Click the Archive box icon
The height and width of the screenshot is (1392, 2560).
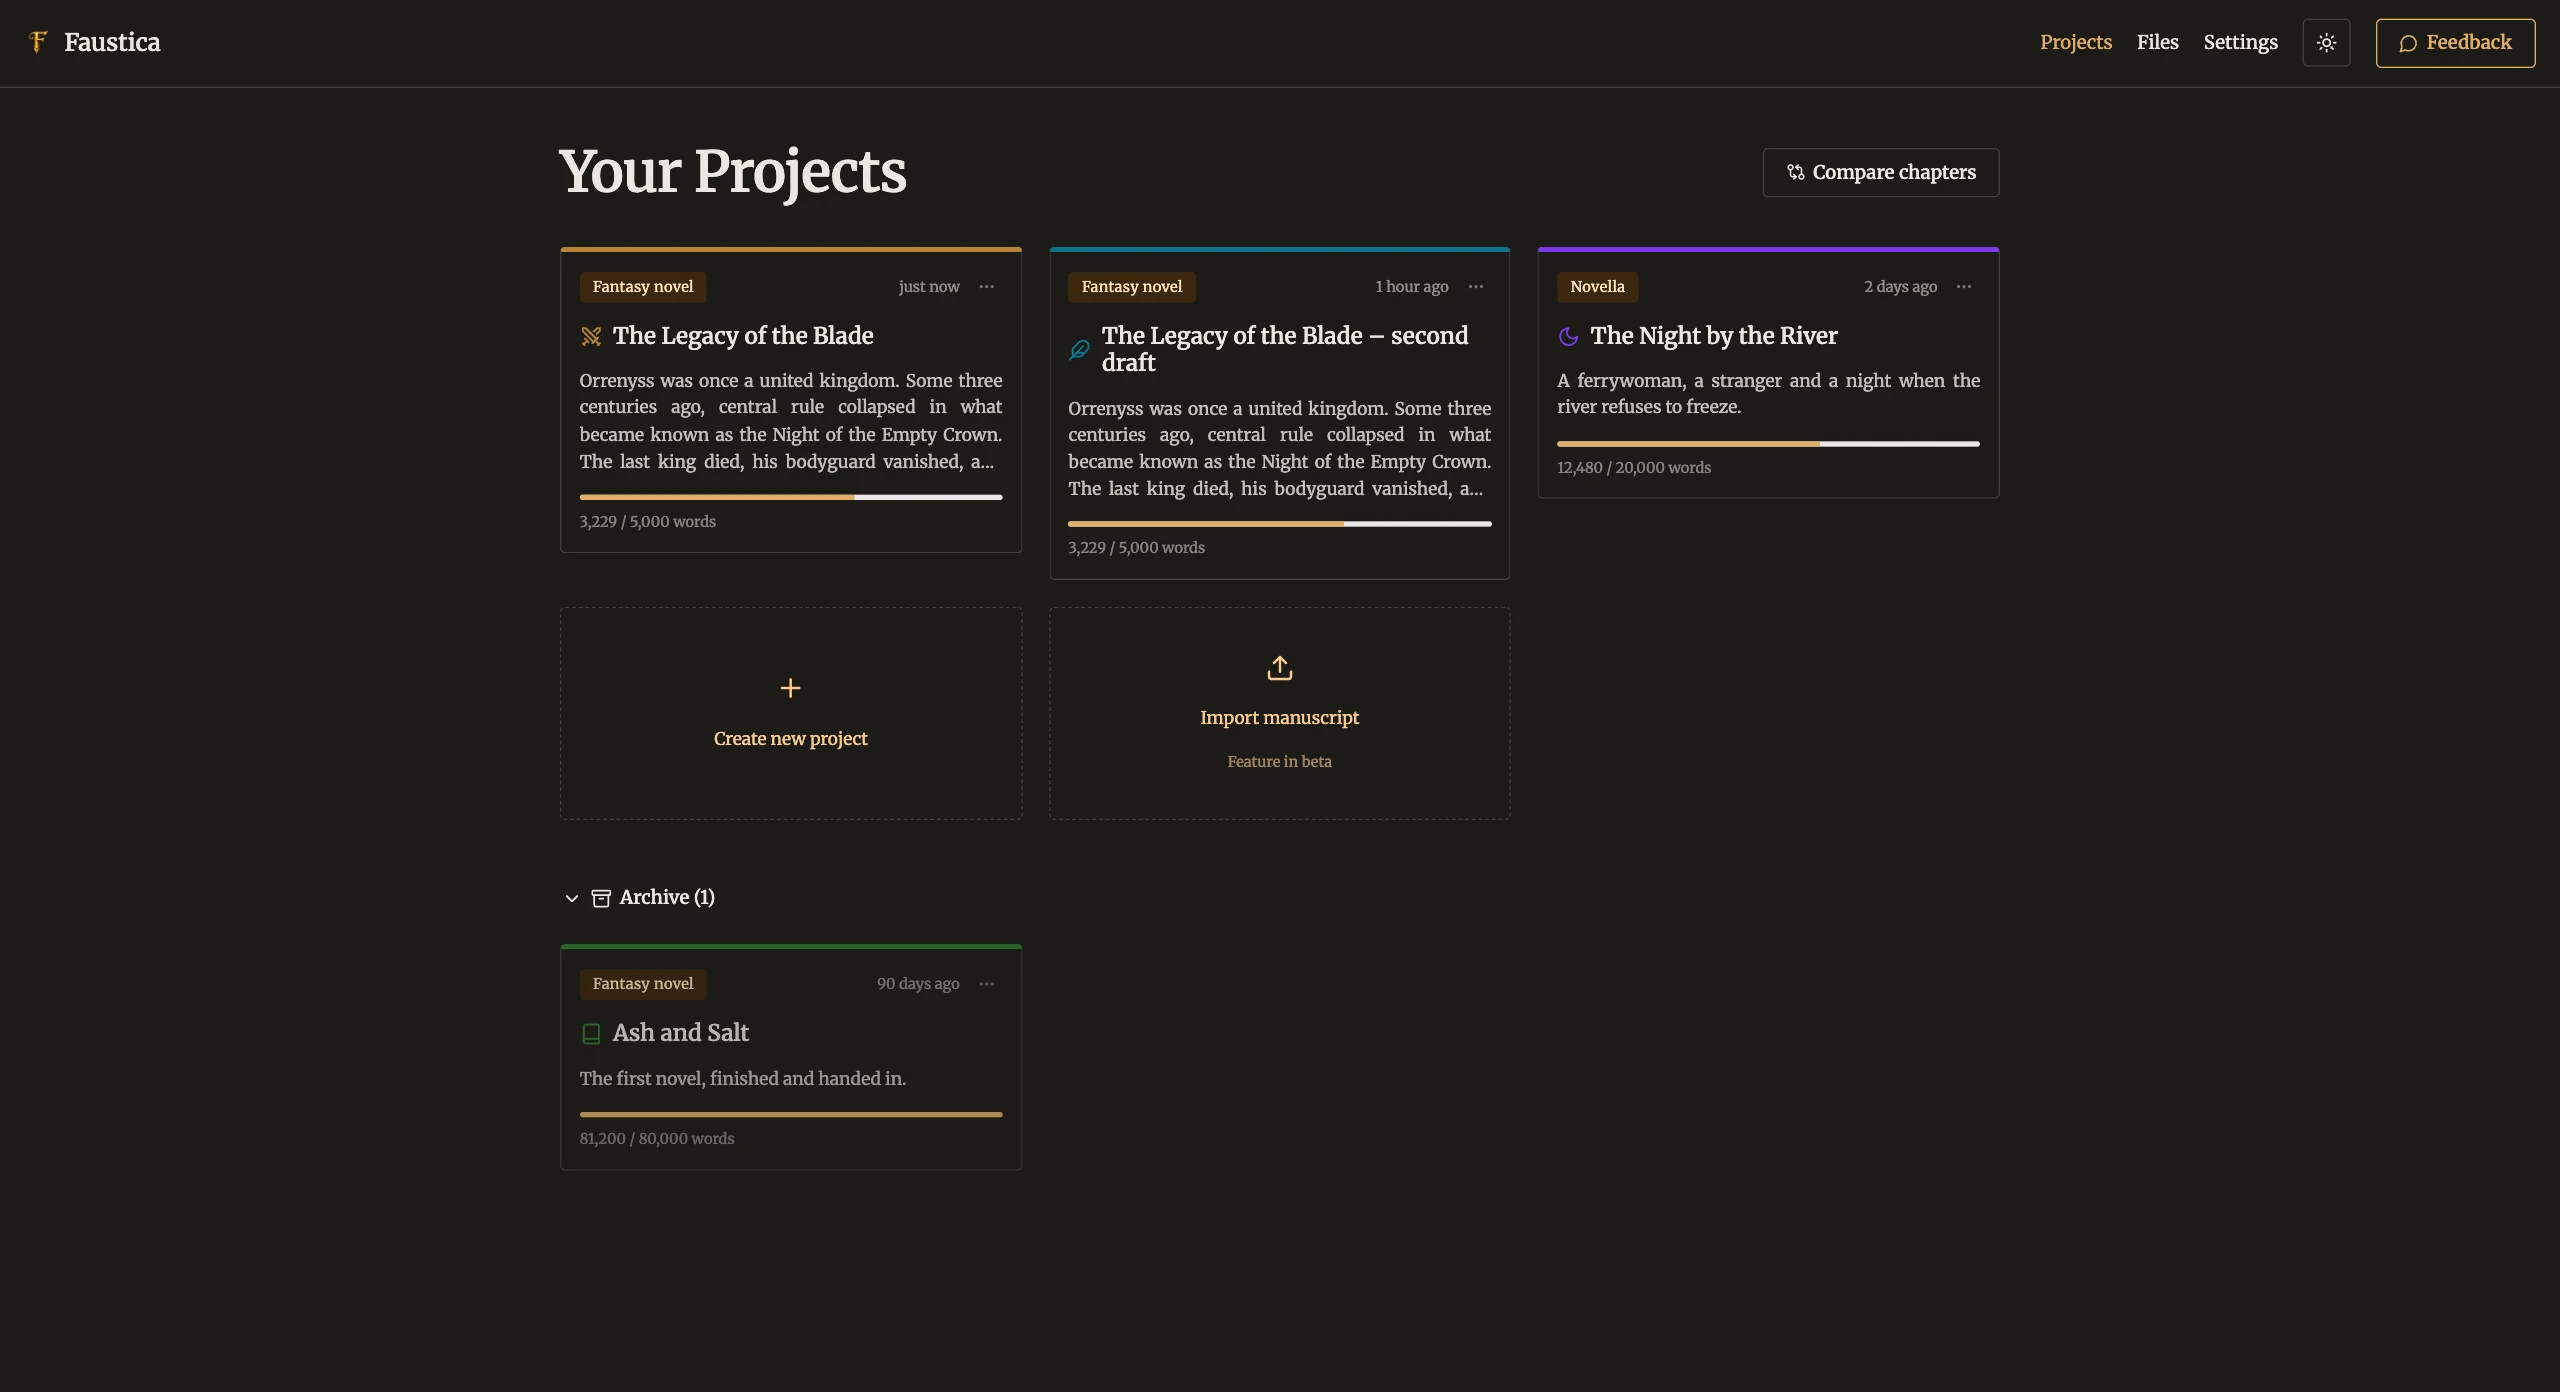[x=601, y=898]
